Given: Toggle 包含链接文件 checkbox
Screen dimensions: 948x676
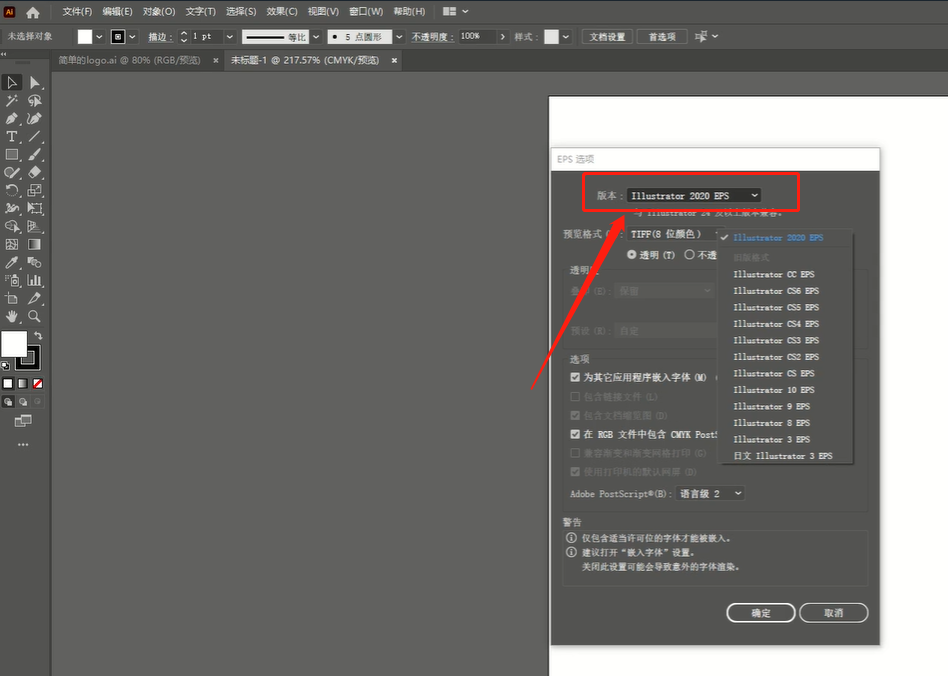Looking at the screenshot, I should (575, 397).
